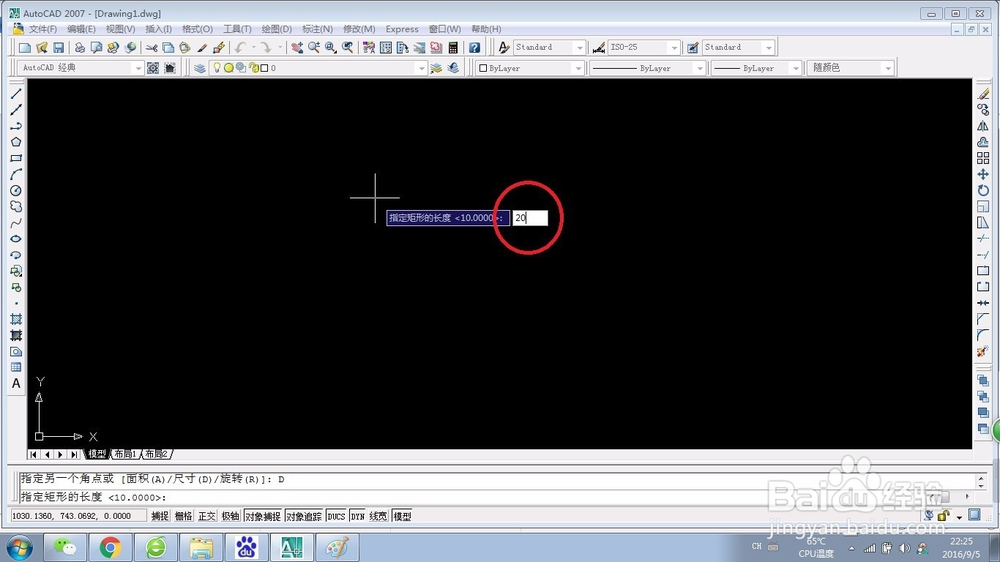Click the Match Properties brush icon
The width and height of the screenshot is (1000, 562).
202,47
